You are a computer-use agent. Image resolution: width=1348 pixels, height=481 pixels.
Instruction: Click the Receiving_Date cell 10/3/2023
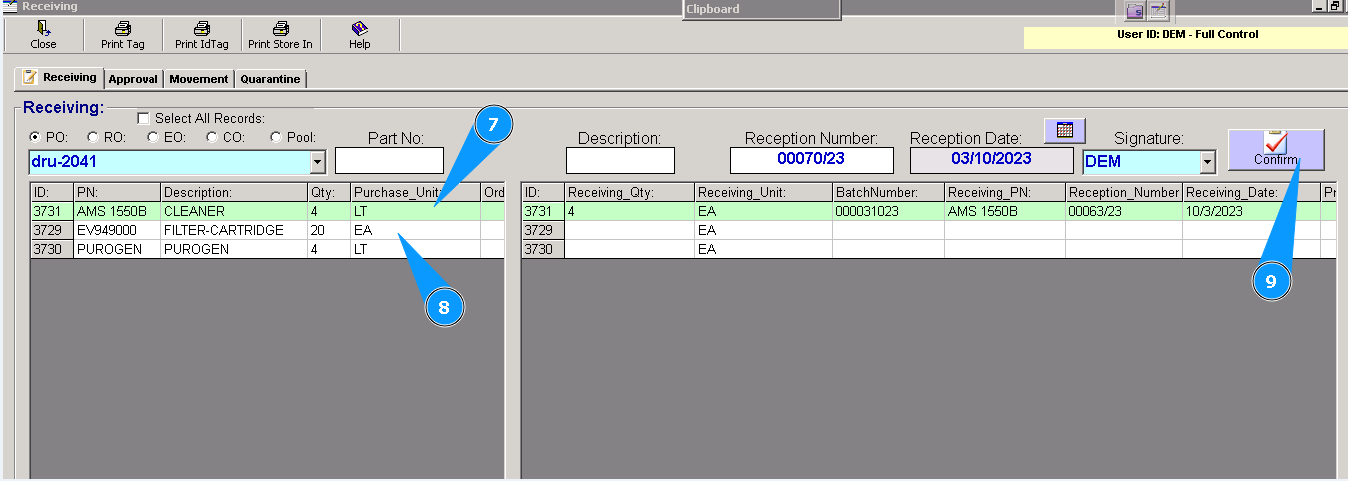(x=1252, y=212)
